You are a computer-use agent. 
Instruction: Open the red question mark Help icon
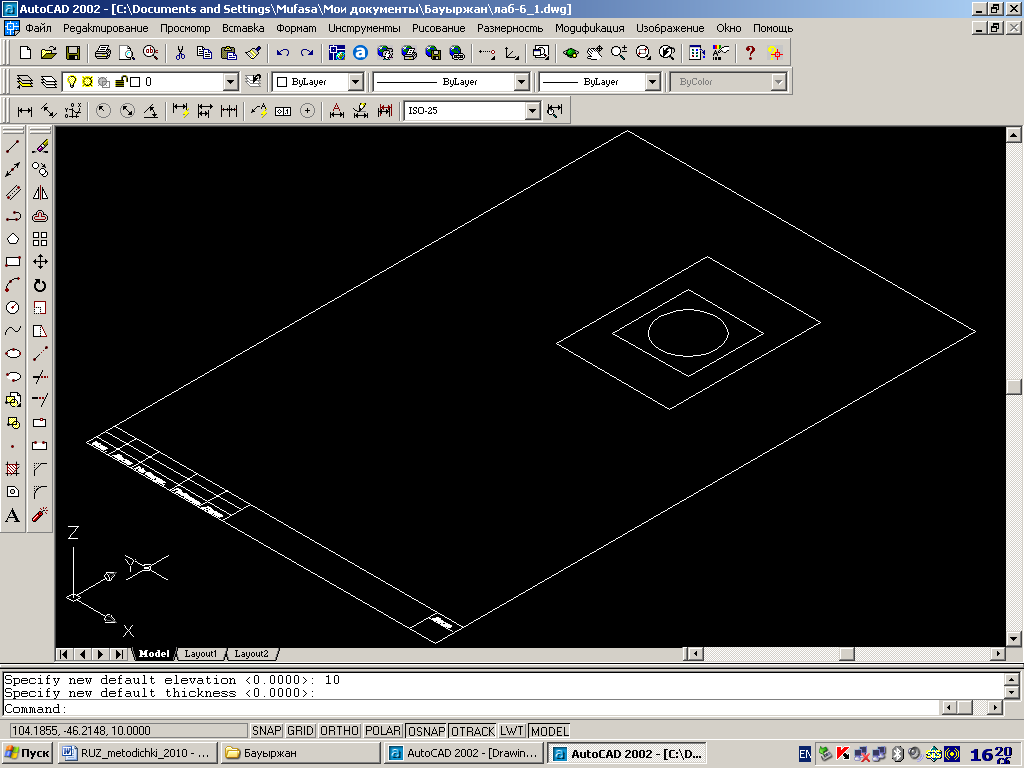pos(750,53)
